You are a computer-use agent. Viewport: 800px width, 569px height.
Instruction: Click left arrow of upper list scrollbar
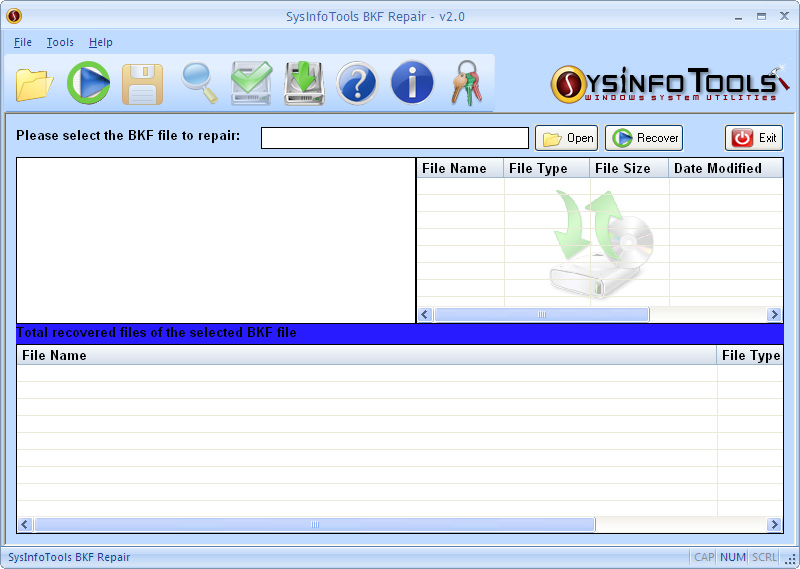pyautogui.click(x=425, y=315)
